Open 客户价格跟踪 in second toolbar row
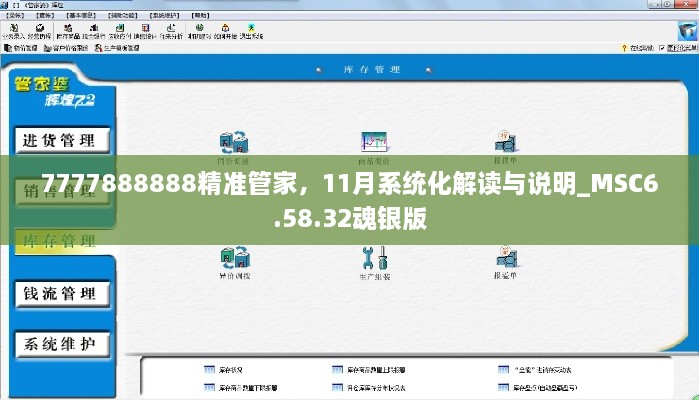Viewport: 699px width, 400px height. coord(66,48)
